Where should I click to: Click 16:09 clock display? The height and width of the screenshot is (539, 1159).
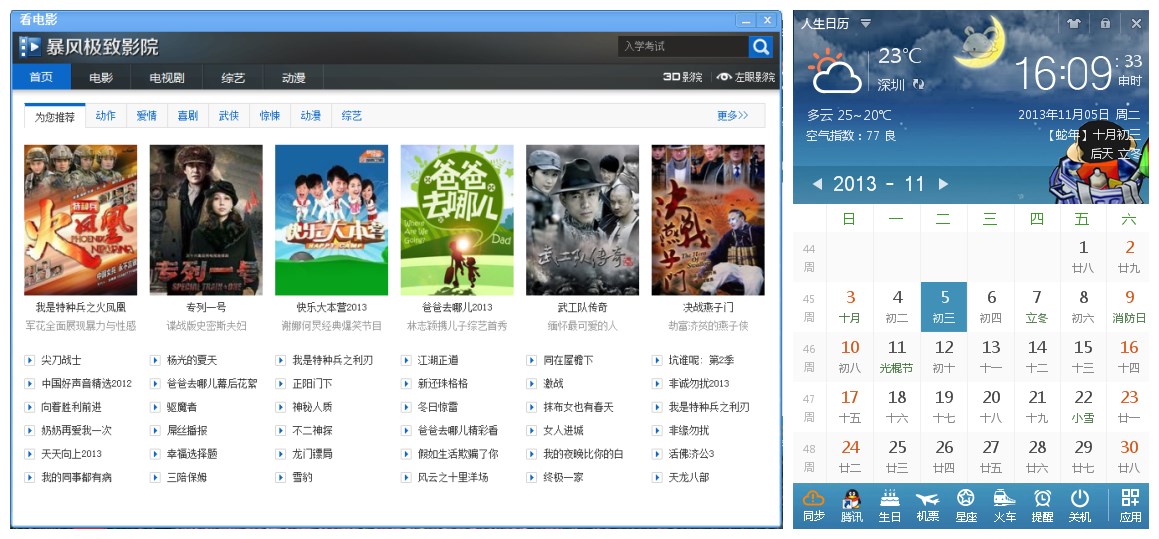pos(1064,72)
